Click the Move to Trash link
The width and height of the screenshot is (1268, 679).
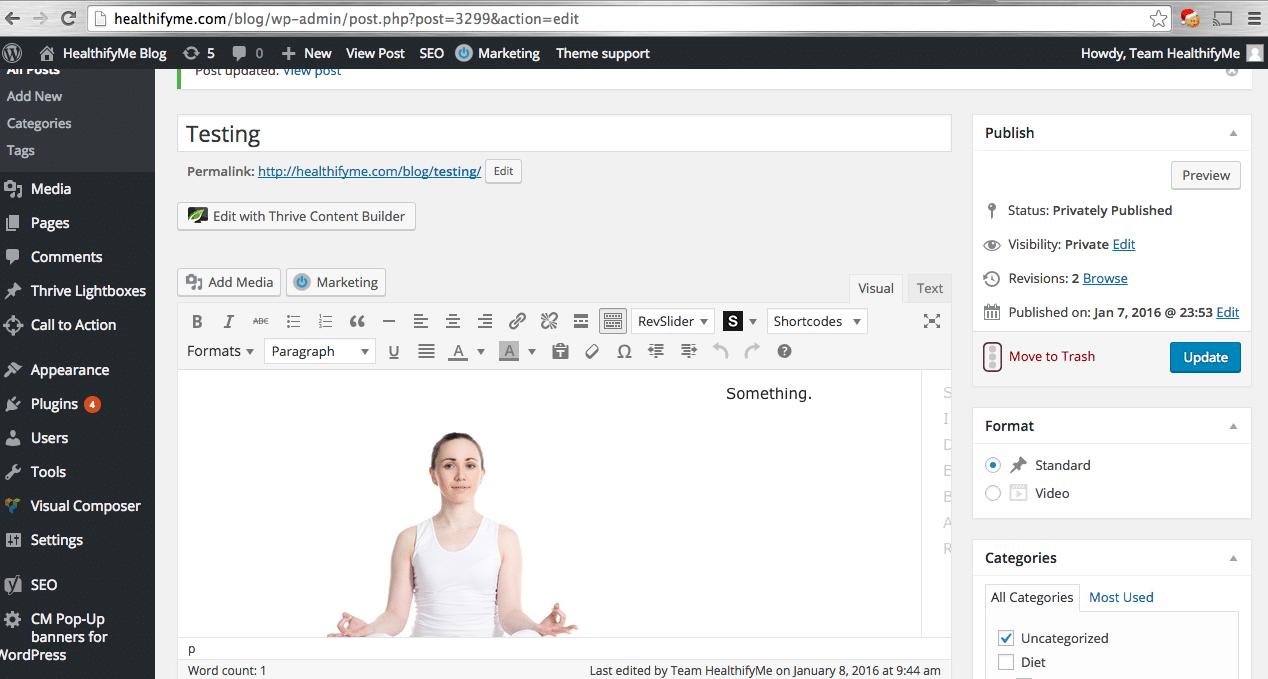tap(1051, 356)
